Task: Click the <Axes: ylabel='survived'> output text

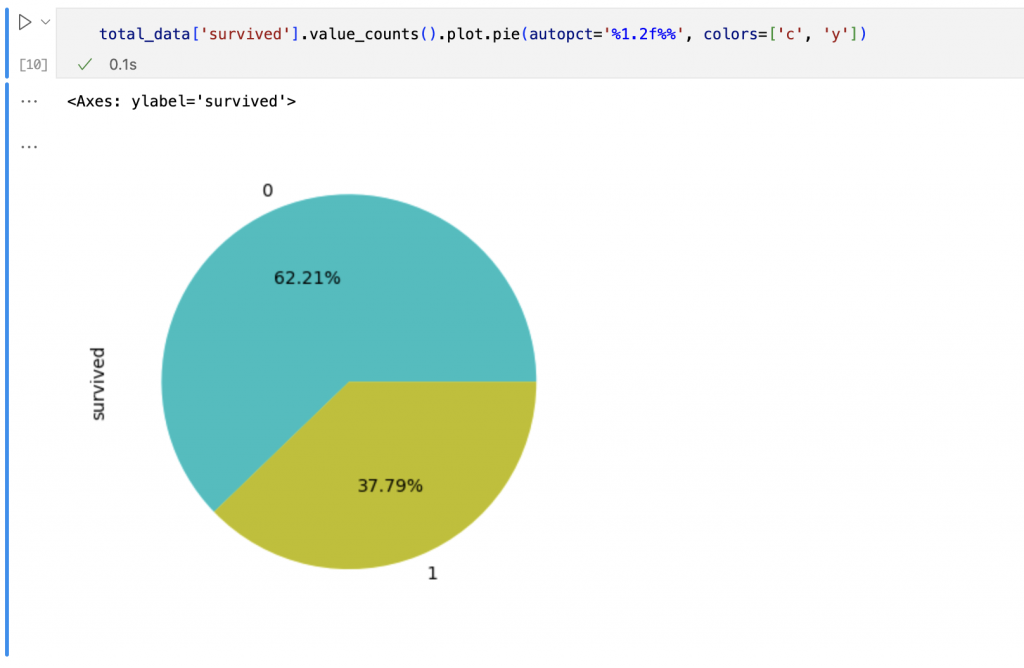Action: point(182,101)
